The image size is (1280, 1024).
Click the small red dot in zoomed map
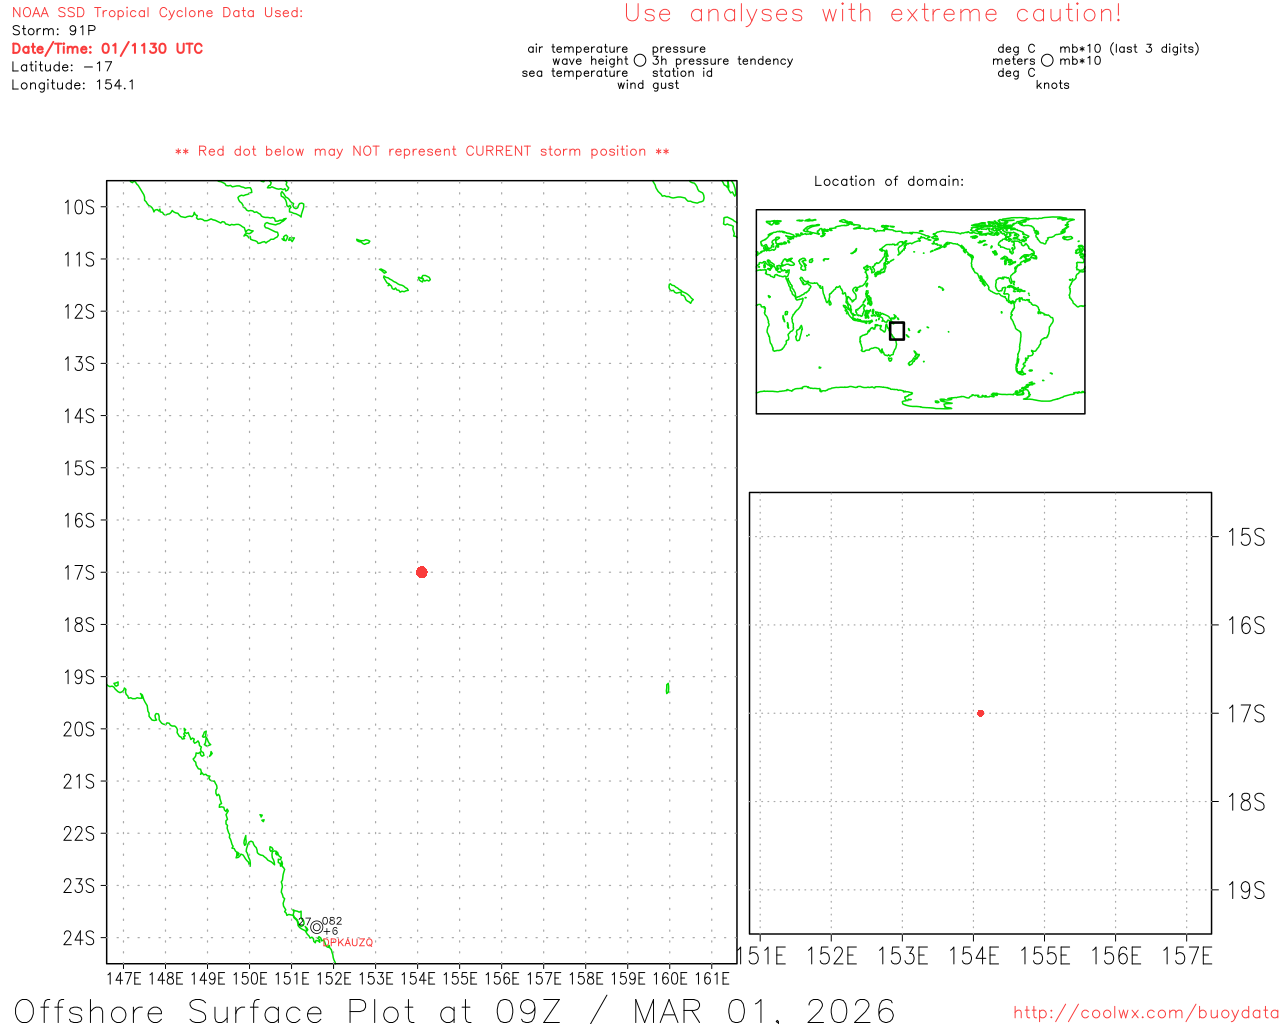tap(980, 713)
